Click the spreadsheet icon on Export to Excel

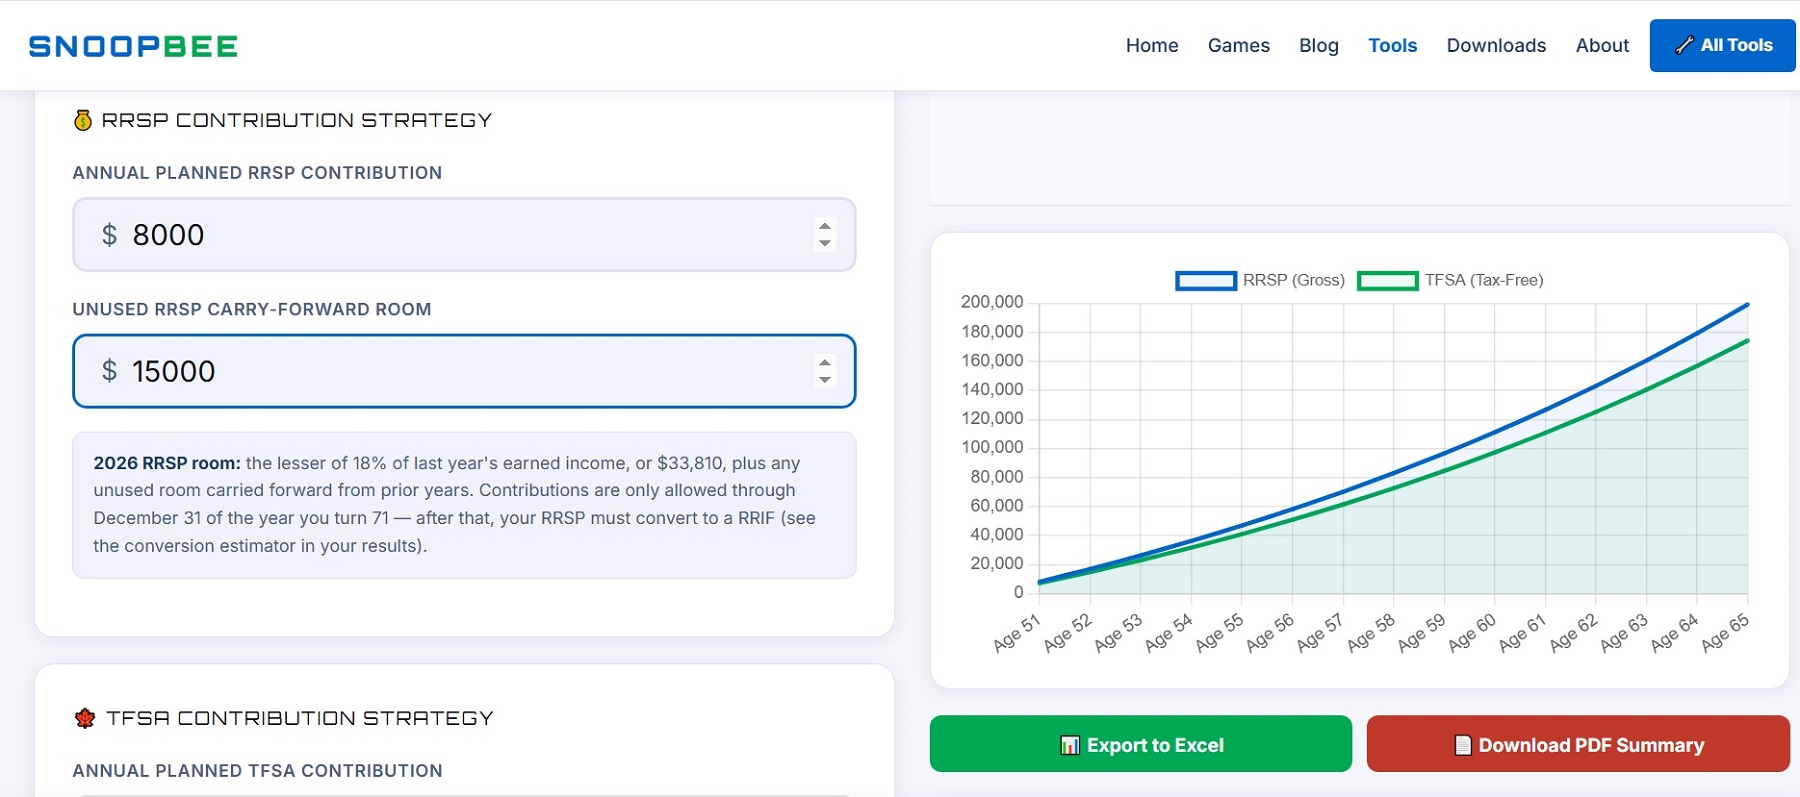1070,745
